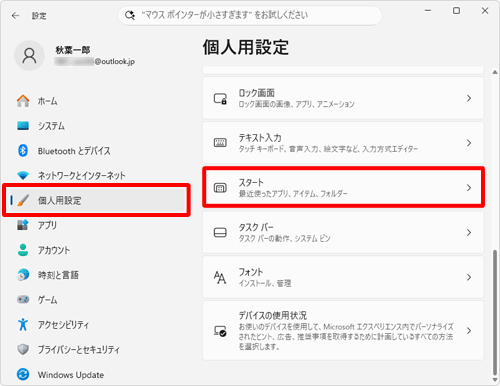This screenshot has width=500, height=386.
Task: Click the scrollbar down arrow
Action: (495, 380)
